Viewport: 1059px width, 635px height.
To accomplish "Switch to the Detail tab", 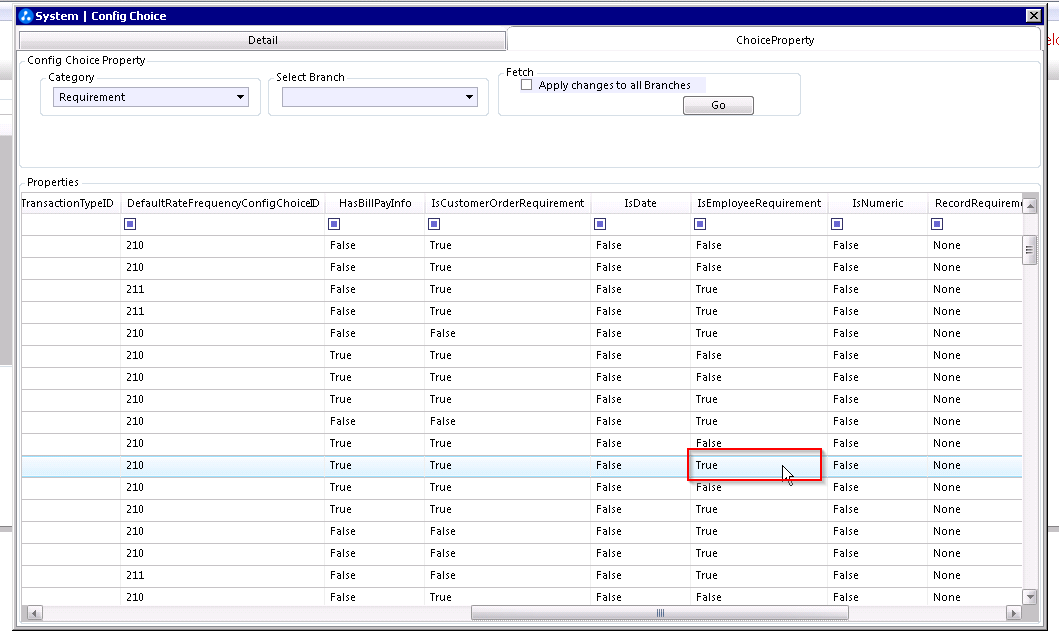I will (263, 41).
